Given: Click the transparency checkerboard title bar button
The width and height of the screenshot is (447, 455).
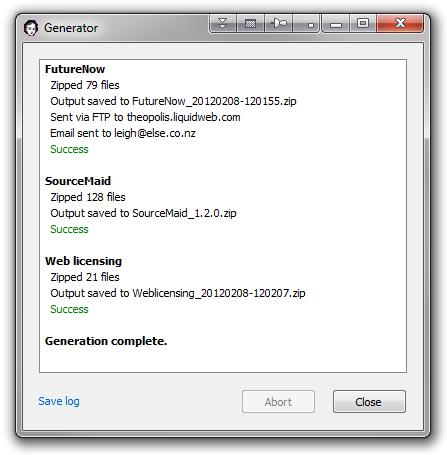Looking at the screenshot, I should tap(250, 23).
